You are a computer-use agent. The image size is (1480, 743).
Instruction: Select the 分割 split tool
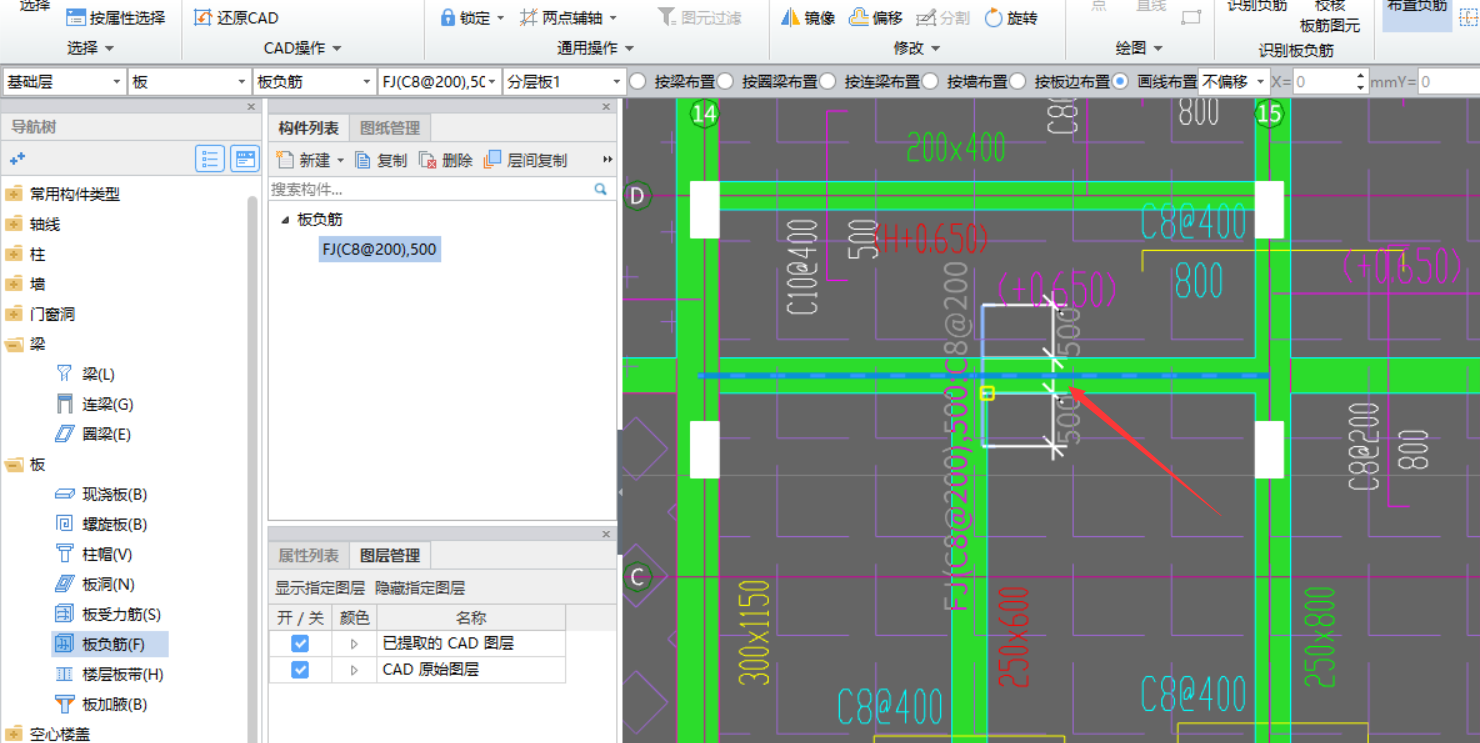tap(942, 18)
